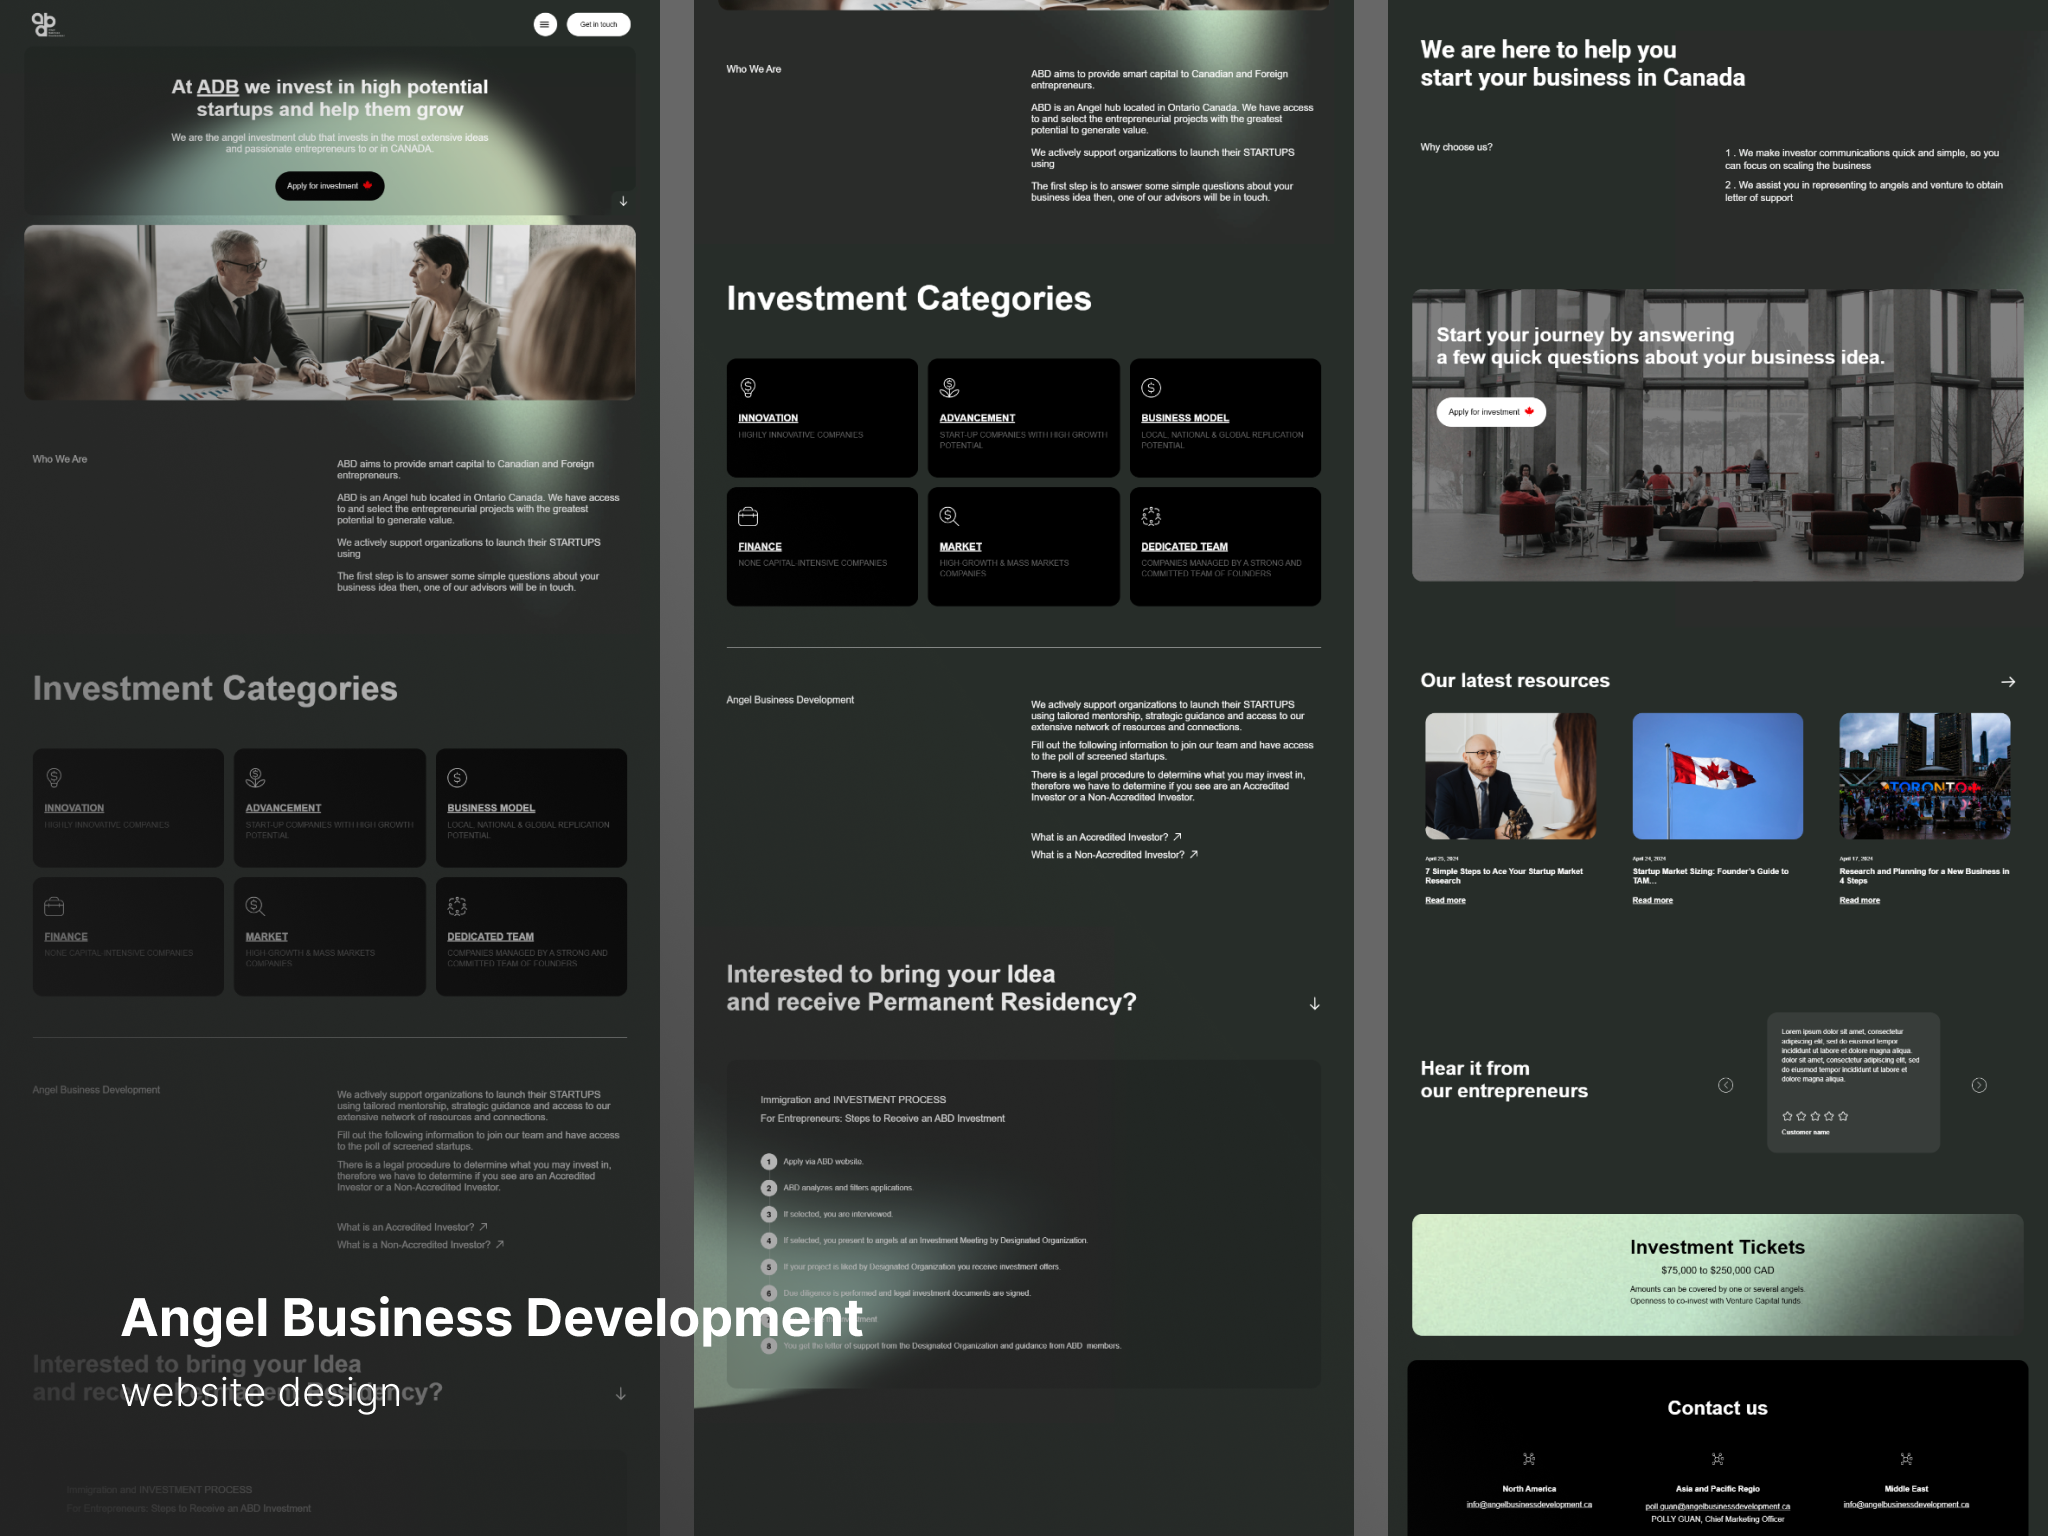Click arrow next to Our latest resources
The height and width of the screenshot is (1536, 2048).
coord(2007,682)
